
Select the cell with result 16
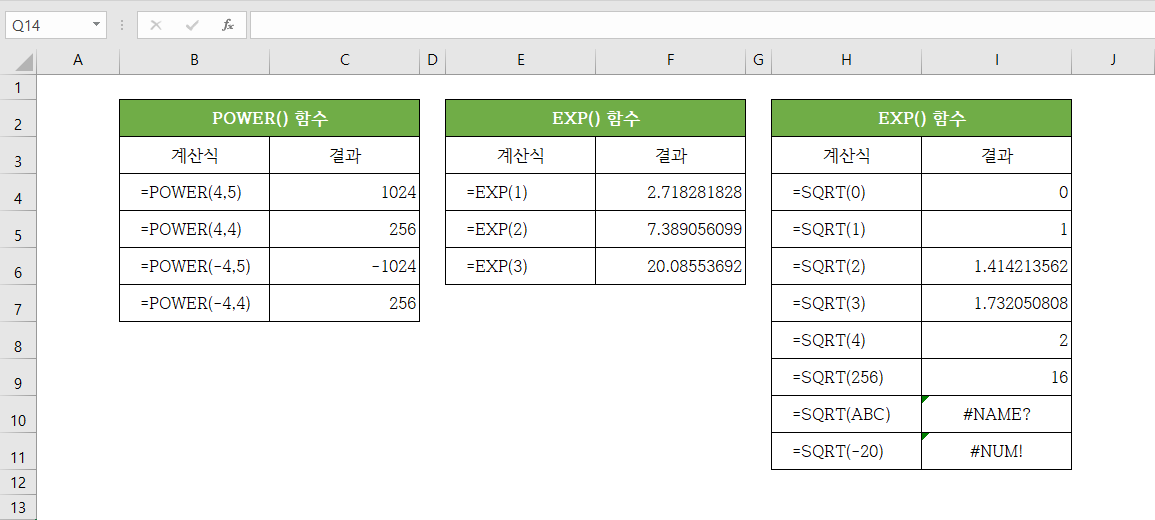point(997,377)
